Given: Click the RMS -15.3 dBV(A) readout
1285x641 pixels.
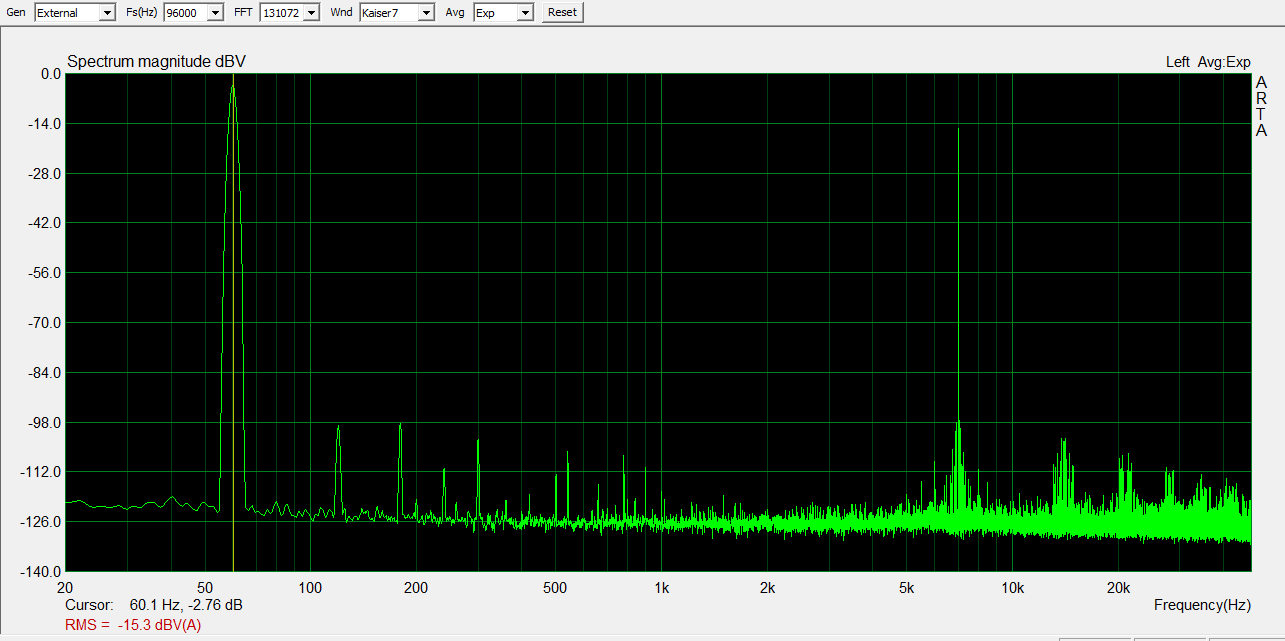Looking at the screenshot, I should [133, 625].
